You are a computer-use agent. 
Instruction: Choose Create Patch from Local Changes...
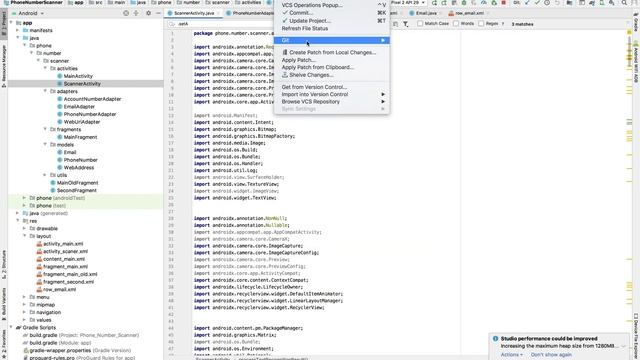[x=331, y=52]
